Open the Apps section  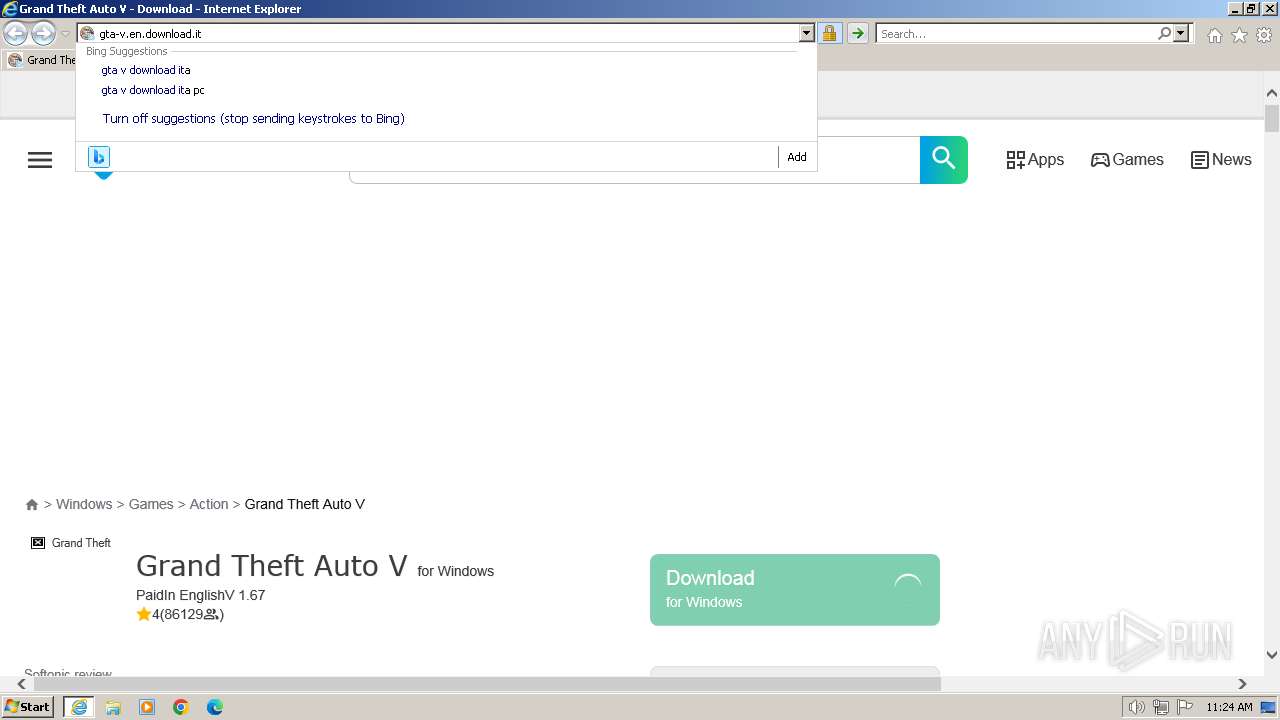click(x=1035, y=160)
